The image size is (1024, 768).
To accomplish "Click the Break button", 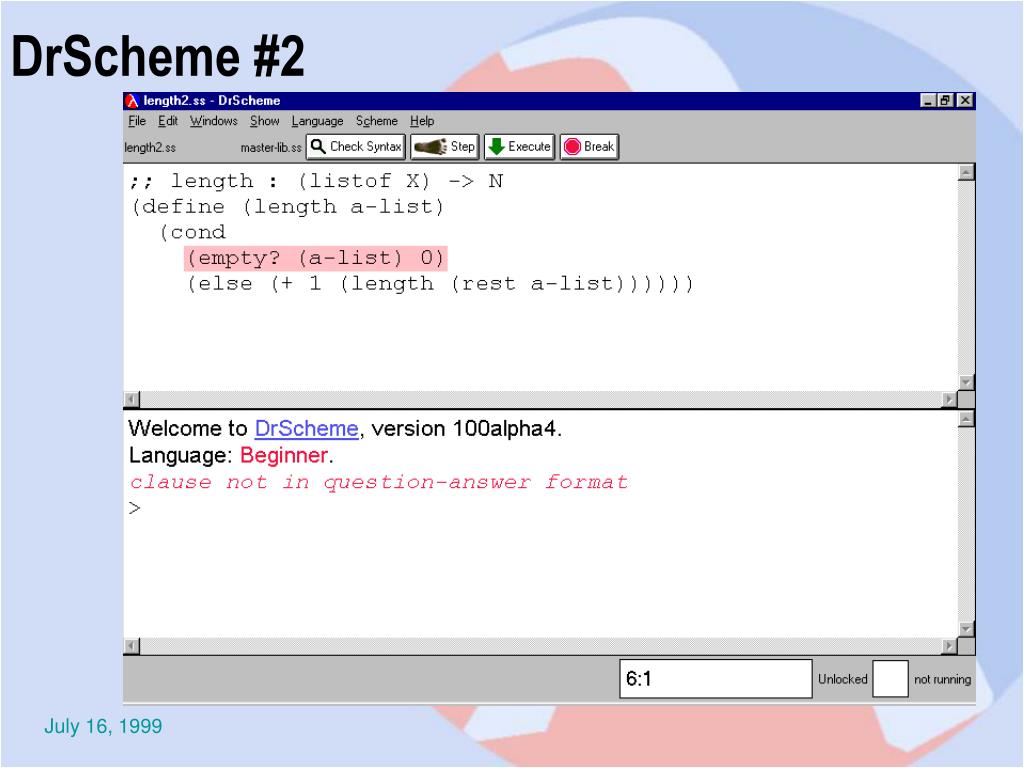I will point(589,146).
